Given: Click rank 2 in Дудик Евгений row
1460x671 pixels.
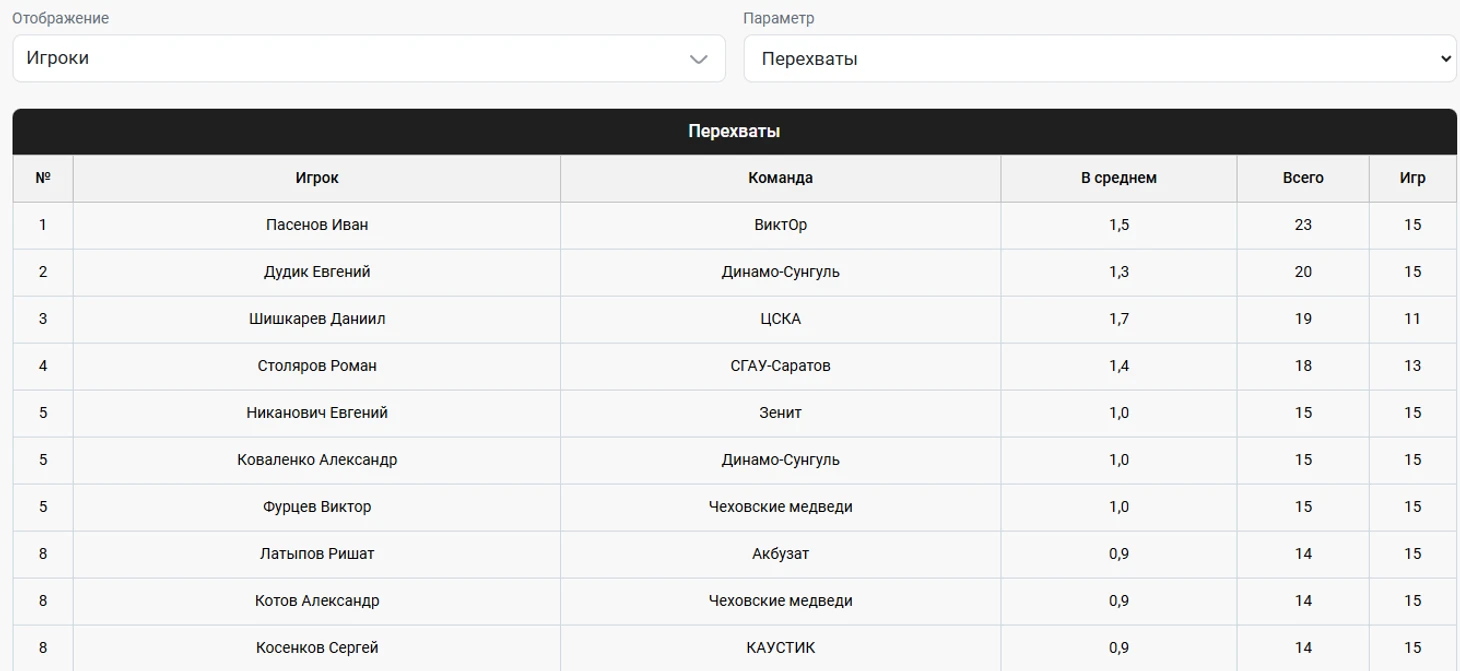Looking at the screenshot, I should (x=43, y=272).
